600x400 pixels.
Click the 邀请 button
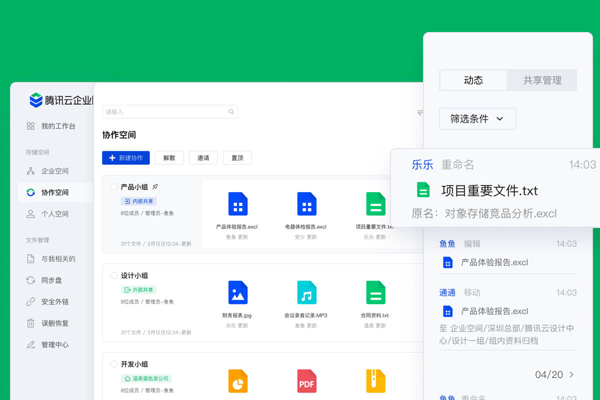tap(203, 158)
